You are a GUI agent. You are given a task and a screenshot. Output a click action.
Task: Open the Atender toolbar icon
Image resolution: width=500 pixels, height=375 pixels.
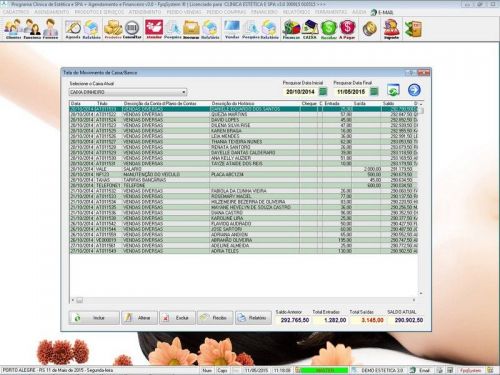[154, 29]
